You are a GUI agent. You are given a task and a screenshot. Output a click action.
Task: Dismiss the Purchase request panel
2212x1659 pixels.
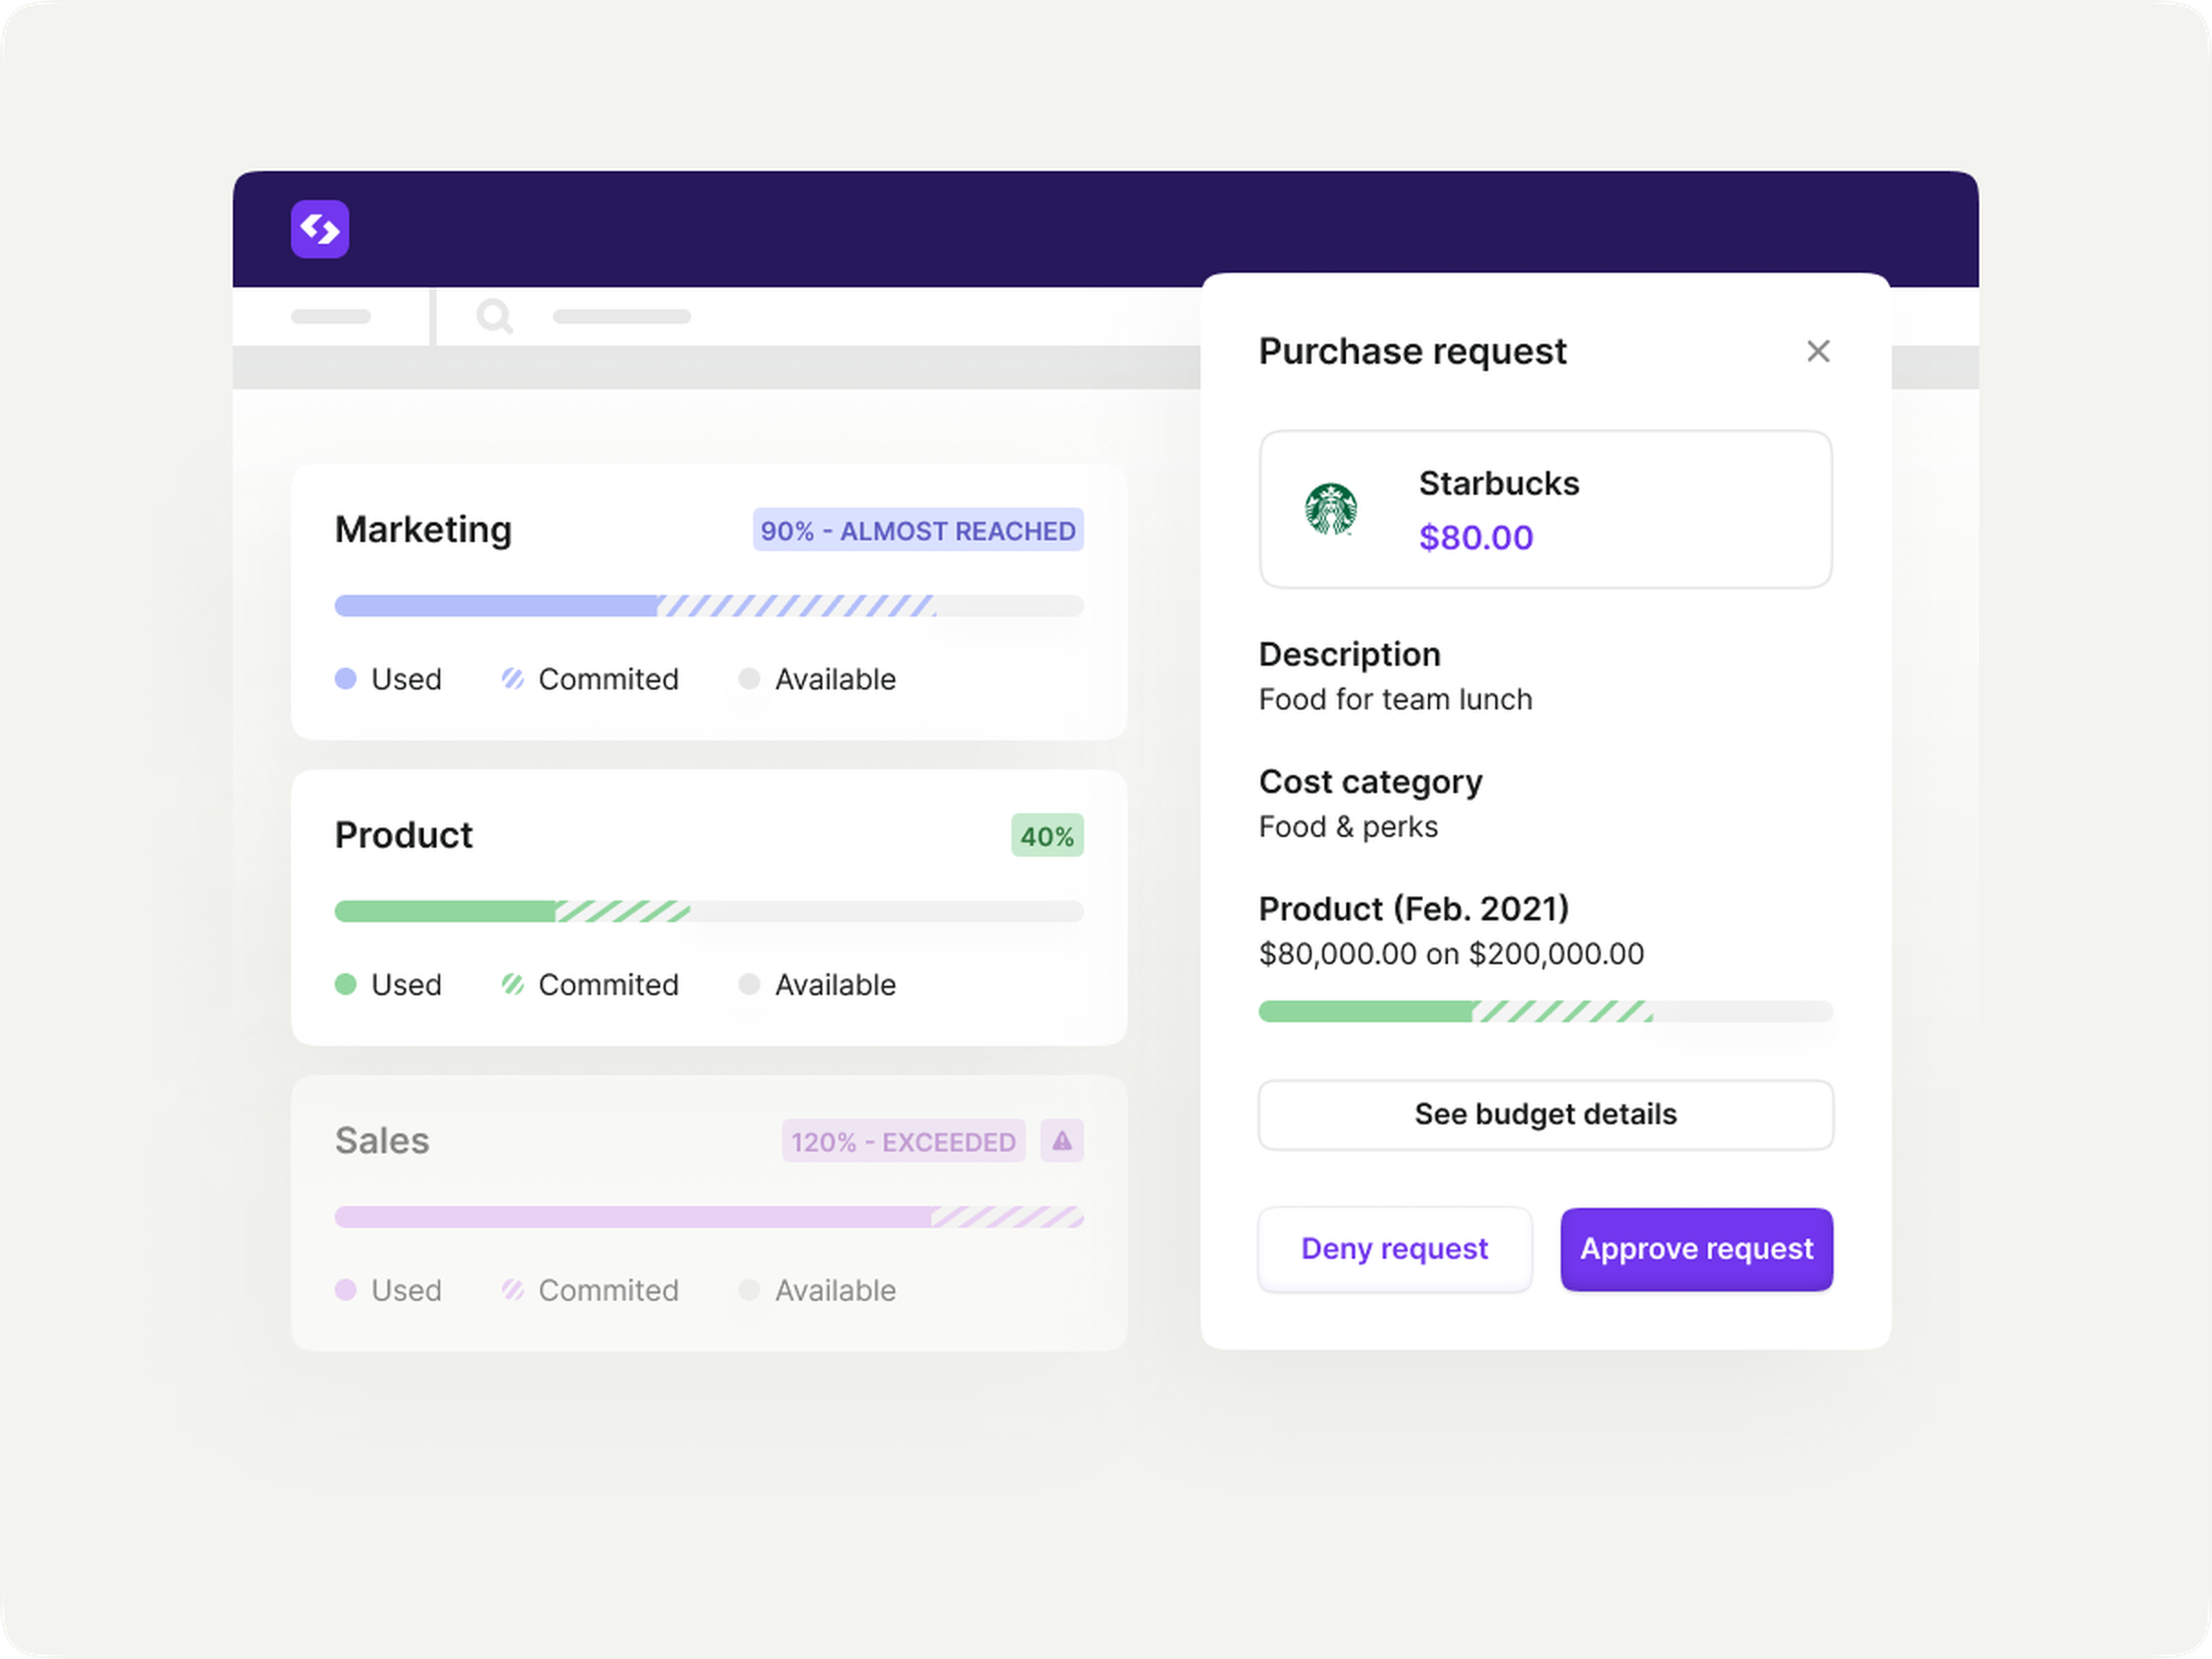tap(1818, 351)
